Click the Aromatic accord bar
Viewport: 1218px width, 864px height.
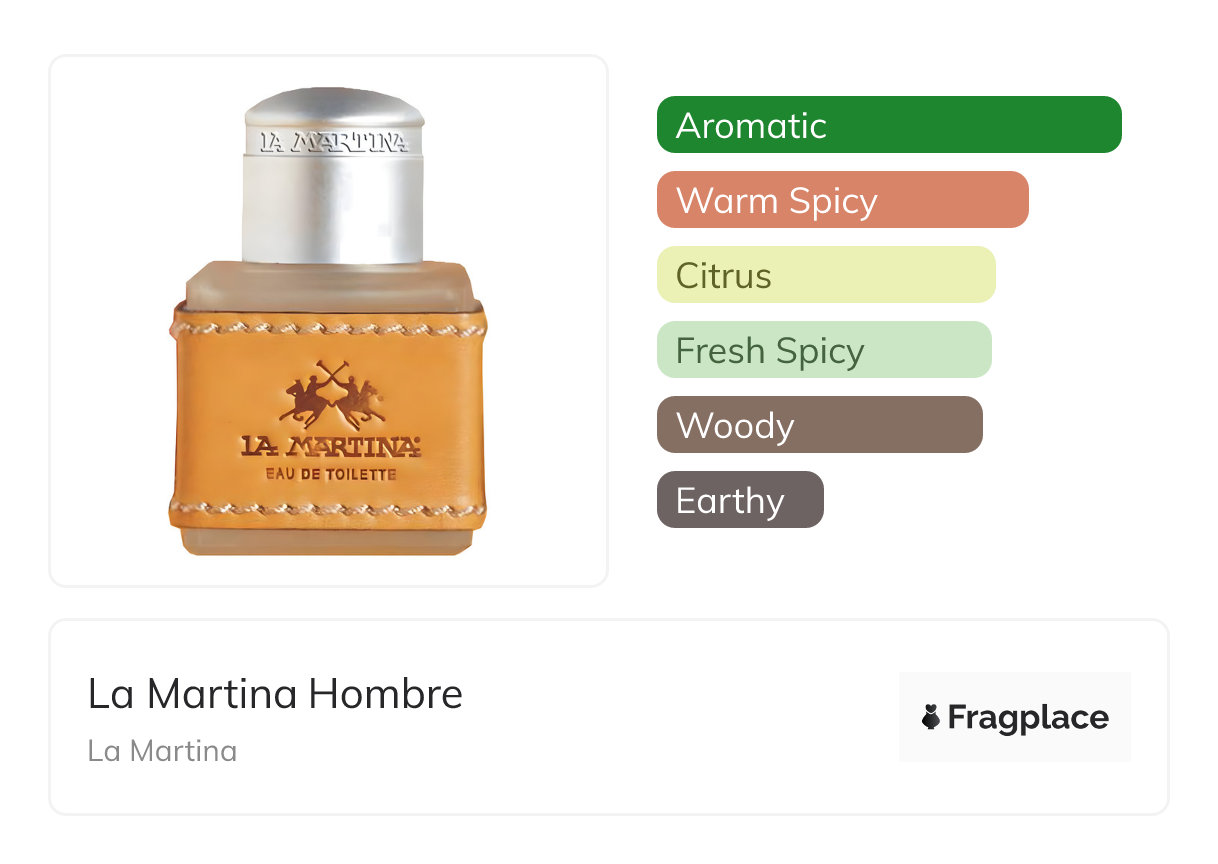pyautogui.click(x=889, y=125)
